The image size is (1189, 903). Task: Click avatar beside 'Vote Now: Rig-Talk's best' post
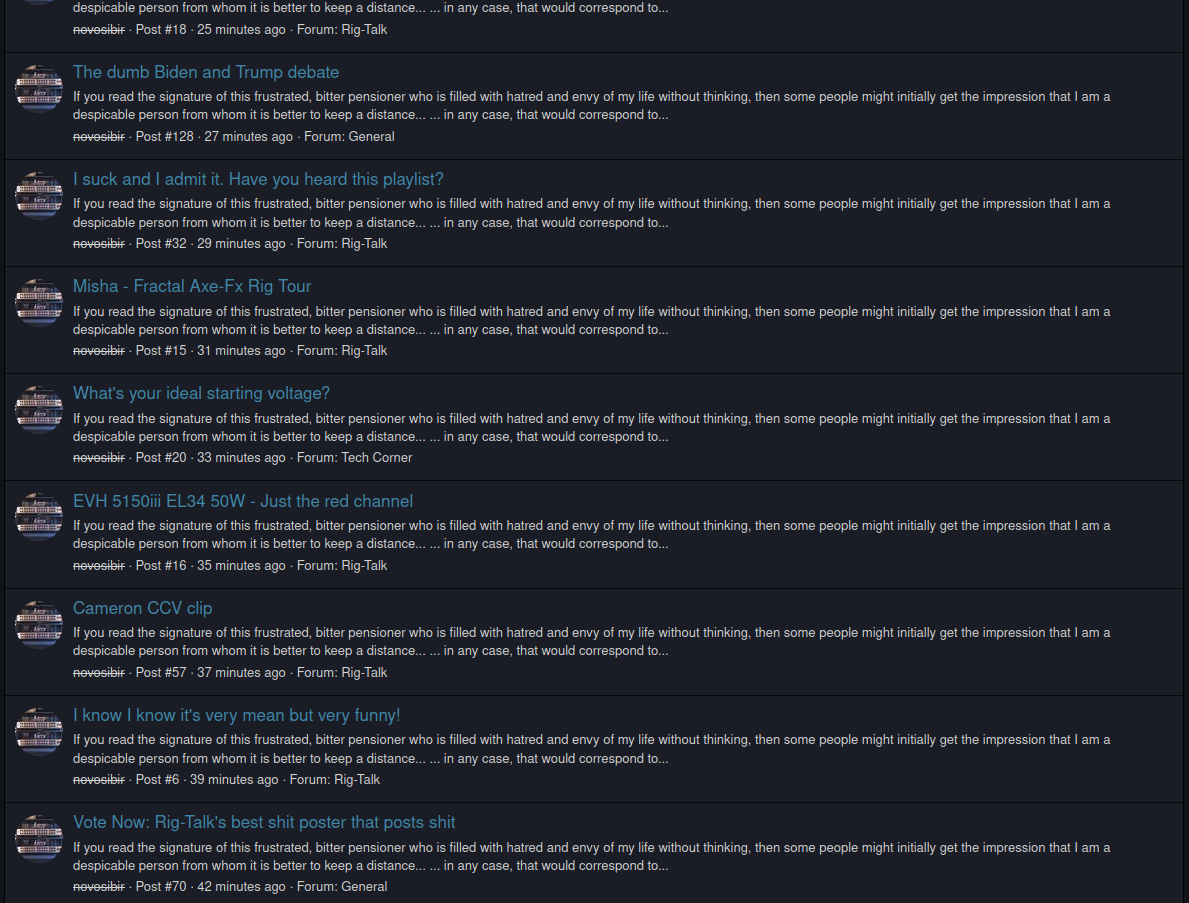[39, 839]
